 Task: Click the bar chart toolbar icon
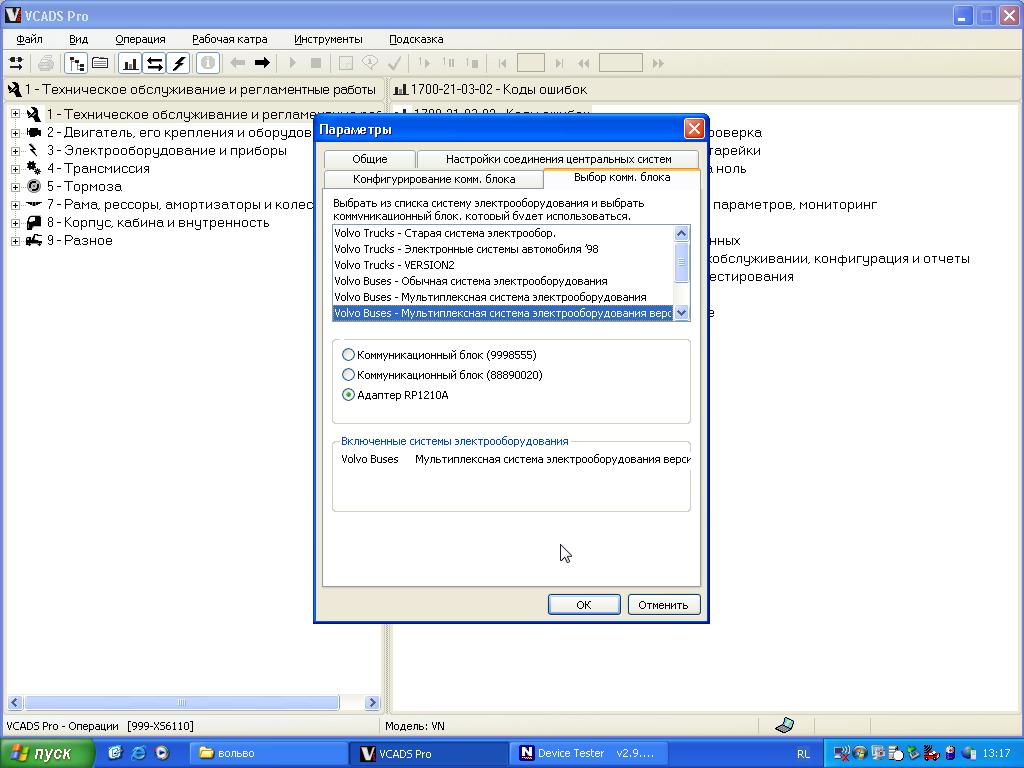tap(130, 63)
